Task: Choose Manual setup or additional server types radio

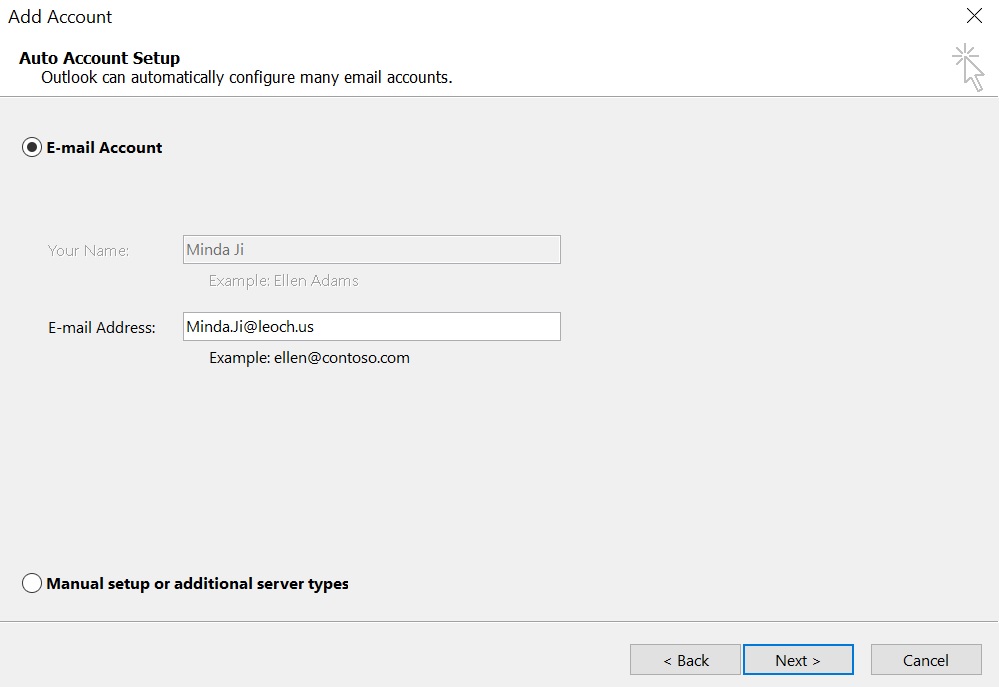Action: [31, 583]
